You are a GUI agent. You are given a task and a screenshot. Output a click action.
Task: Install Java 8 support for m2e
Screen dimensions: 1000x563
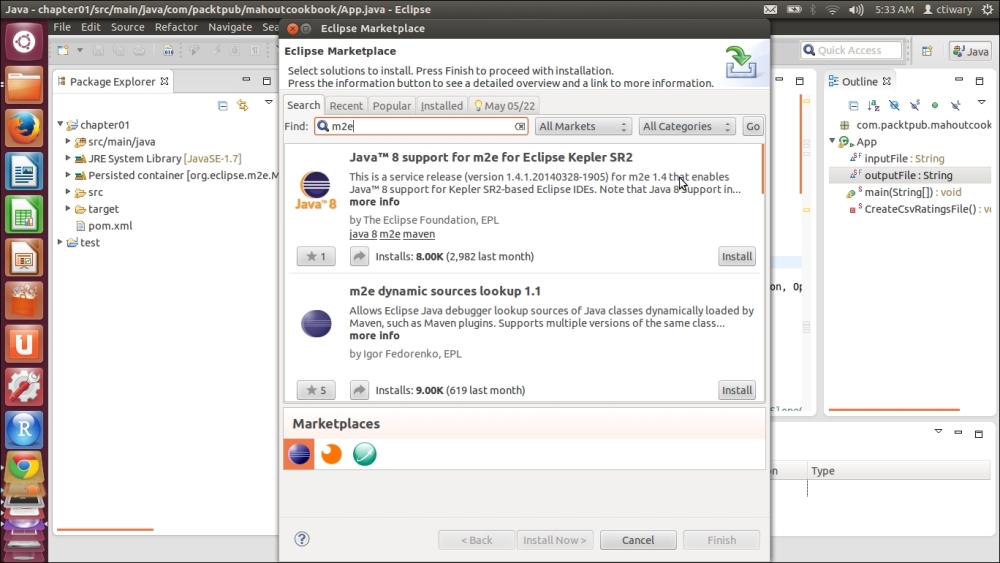(737, 256)
